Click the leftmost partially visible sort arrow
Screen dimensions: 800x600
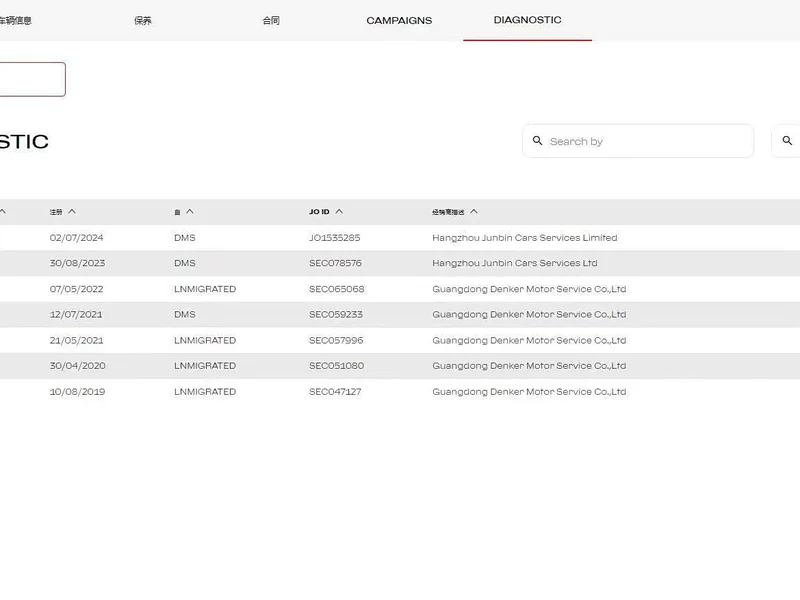2,211
